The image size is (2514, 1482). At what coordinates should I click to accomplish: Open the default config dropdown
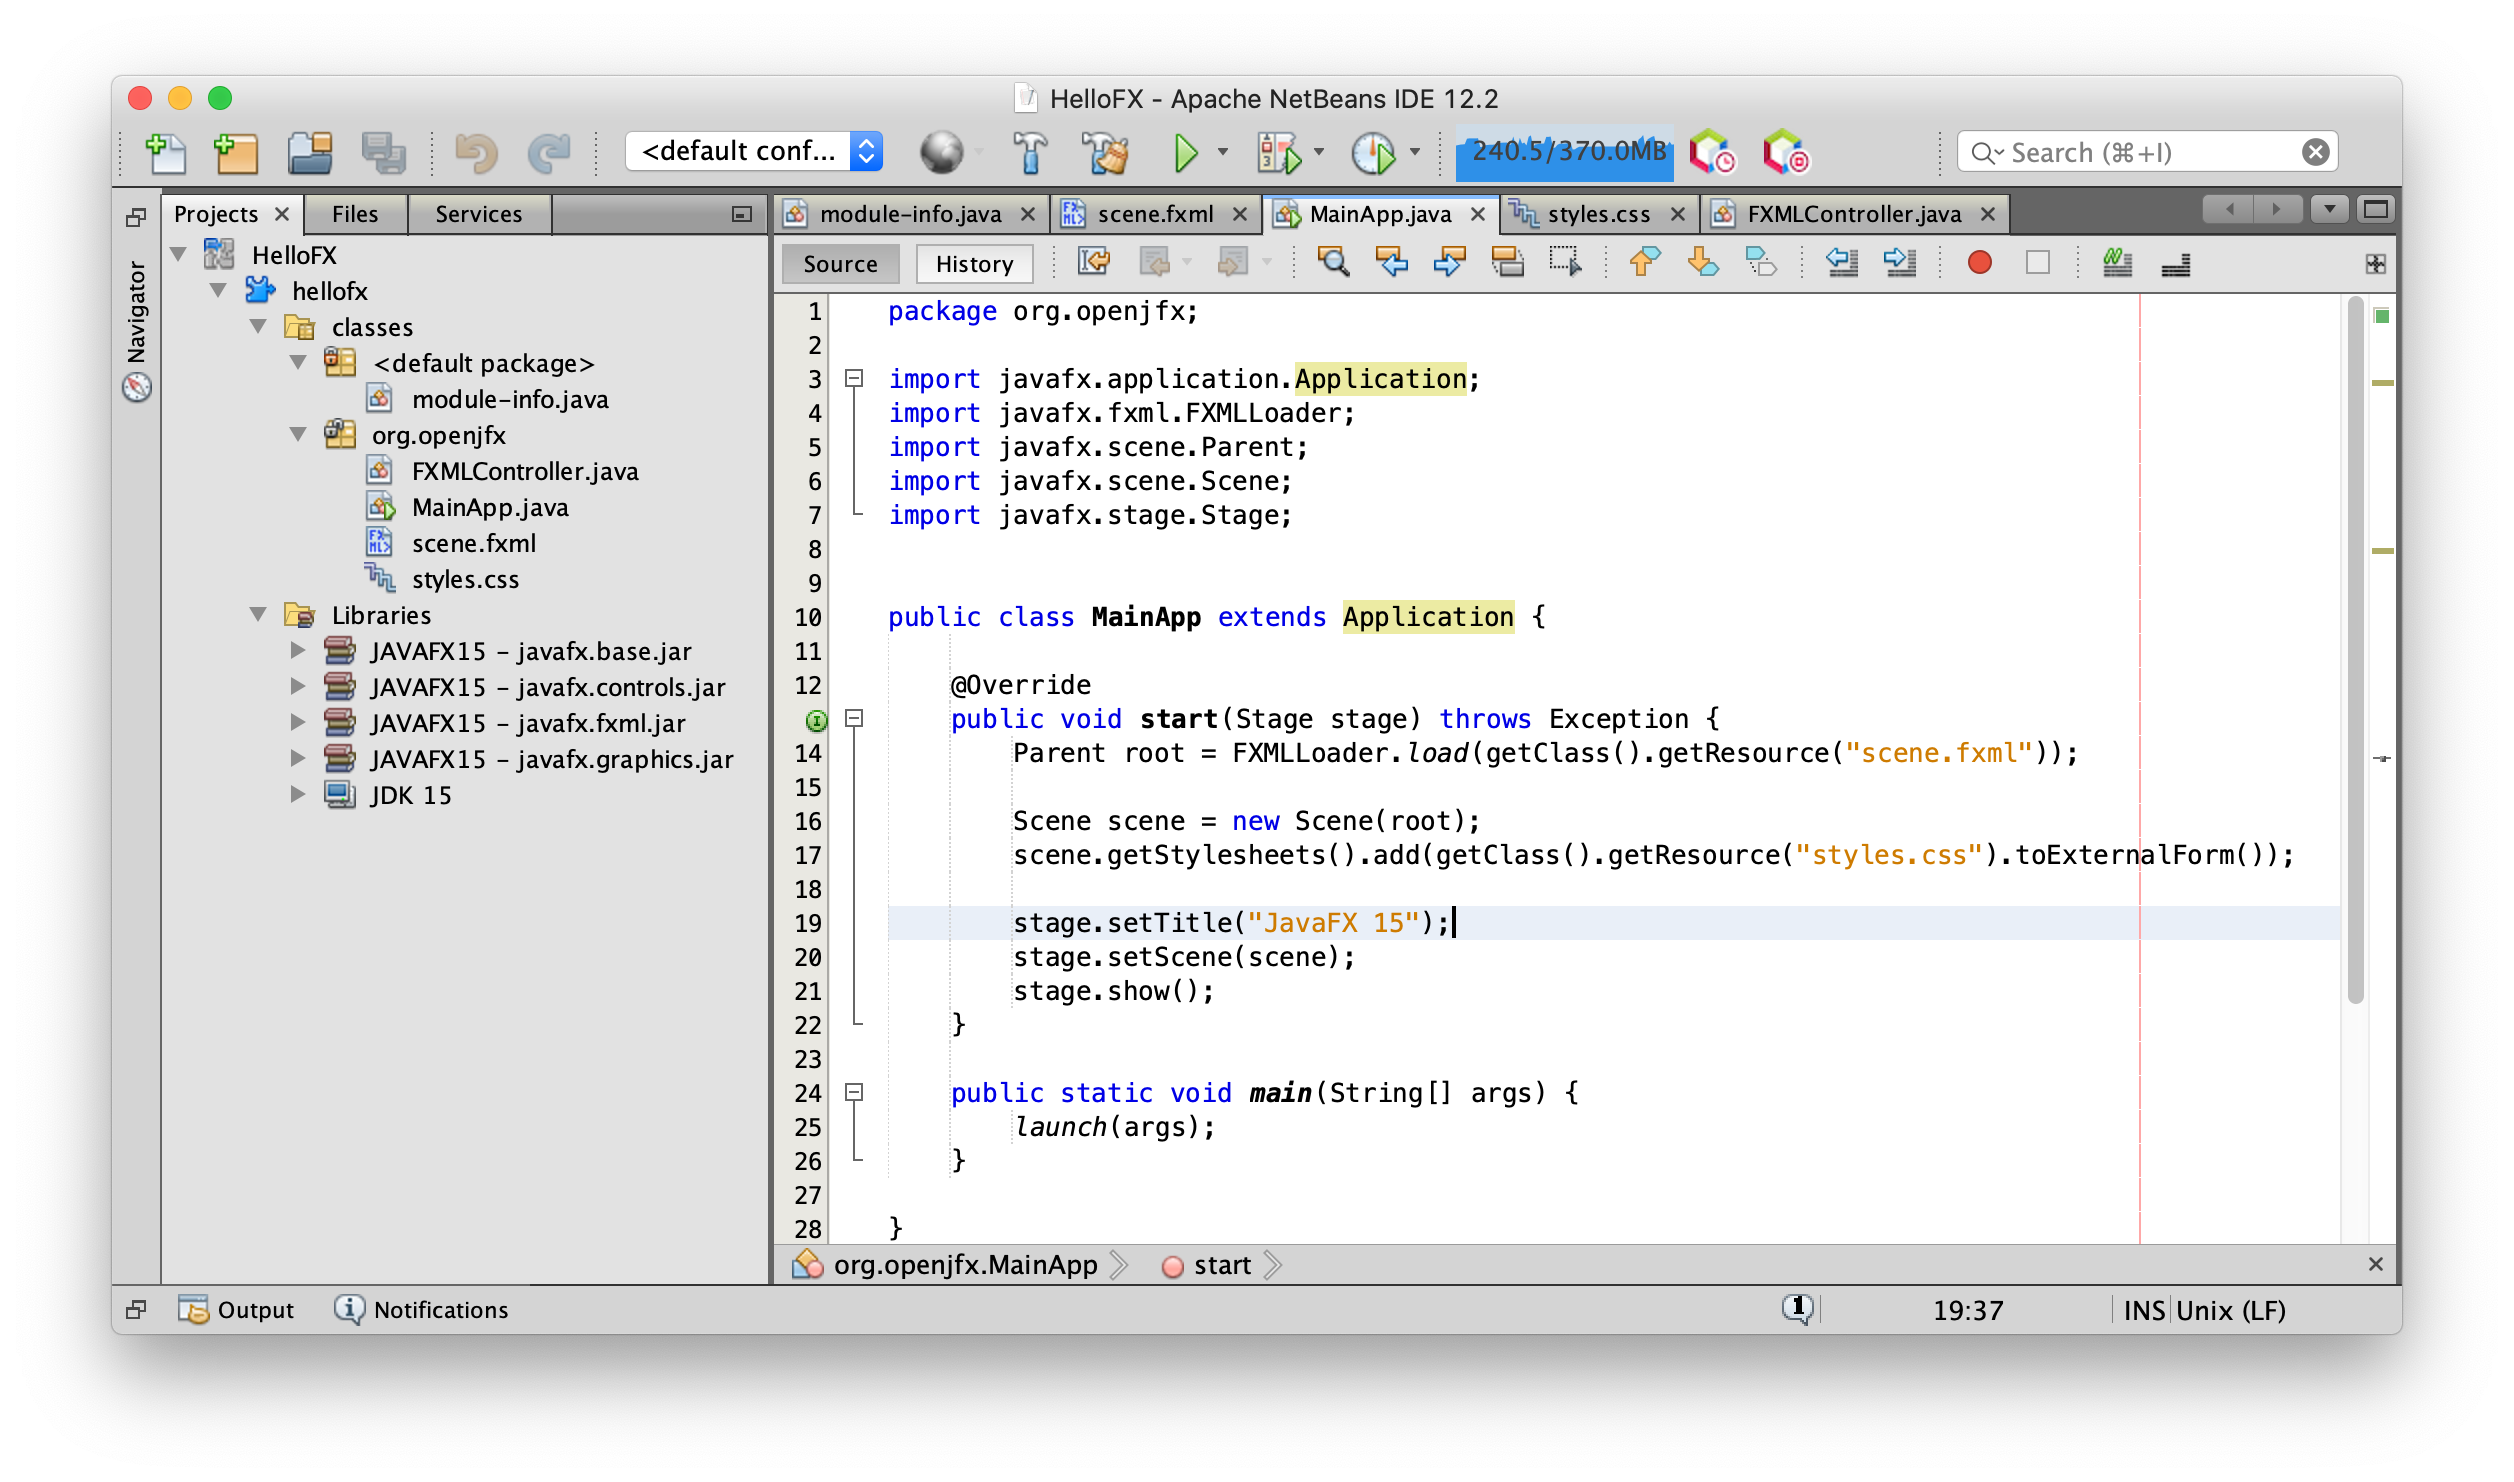(x=755, y=152)
